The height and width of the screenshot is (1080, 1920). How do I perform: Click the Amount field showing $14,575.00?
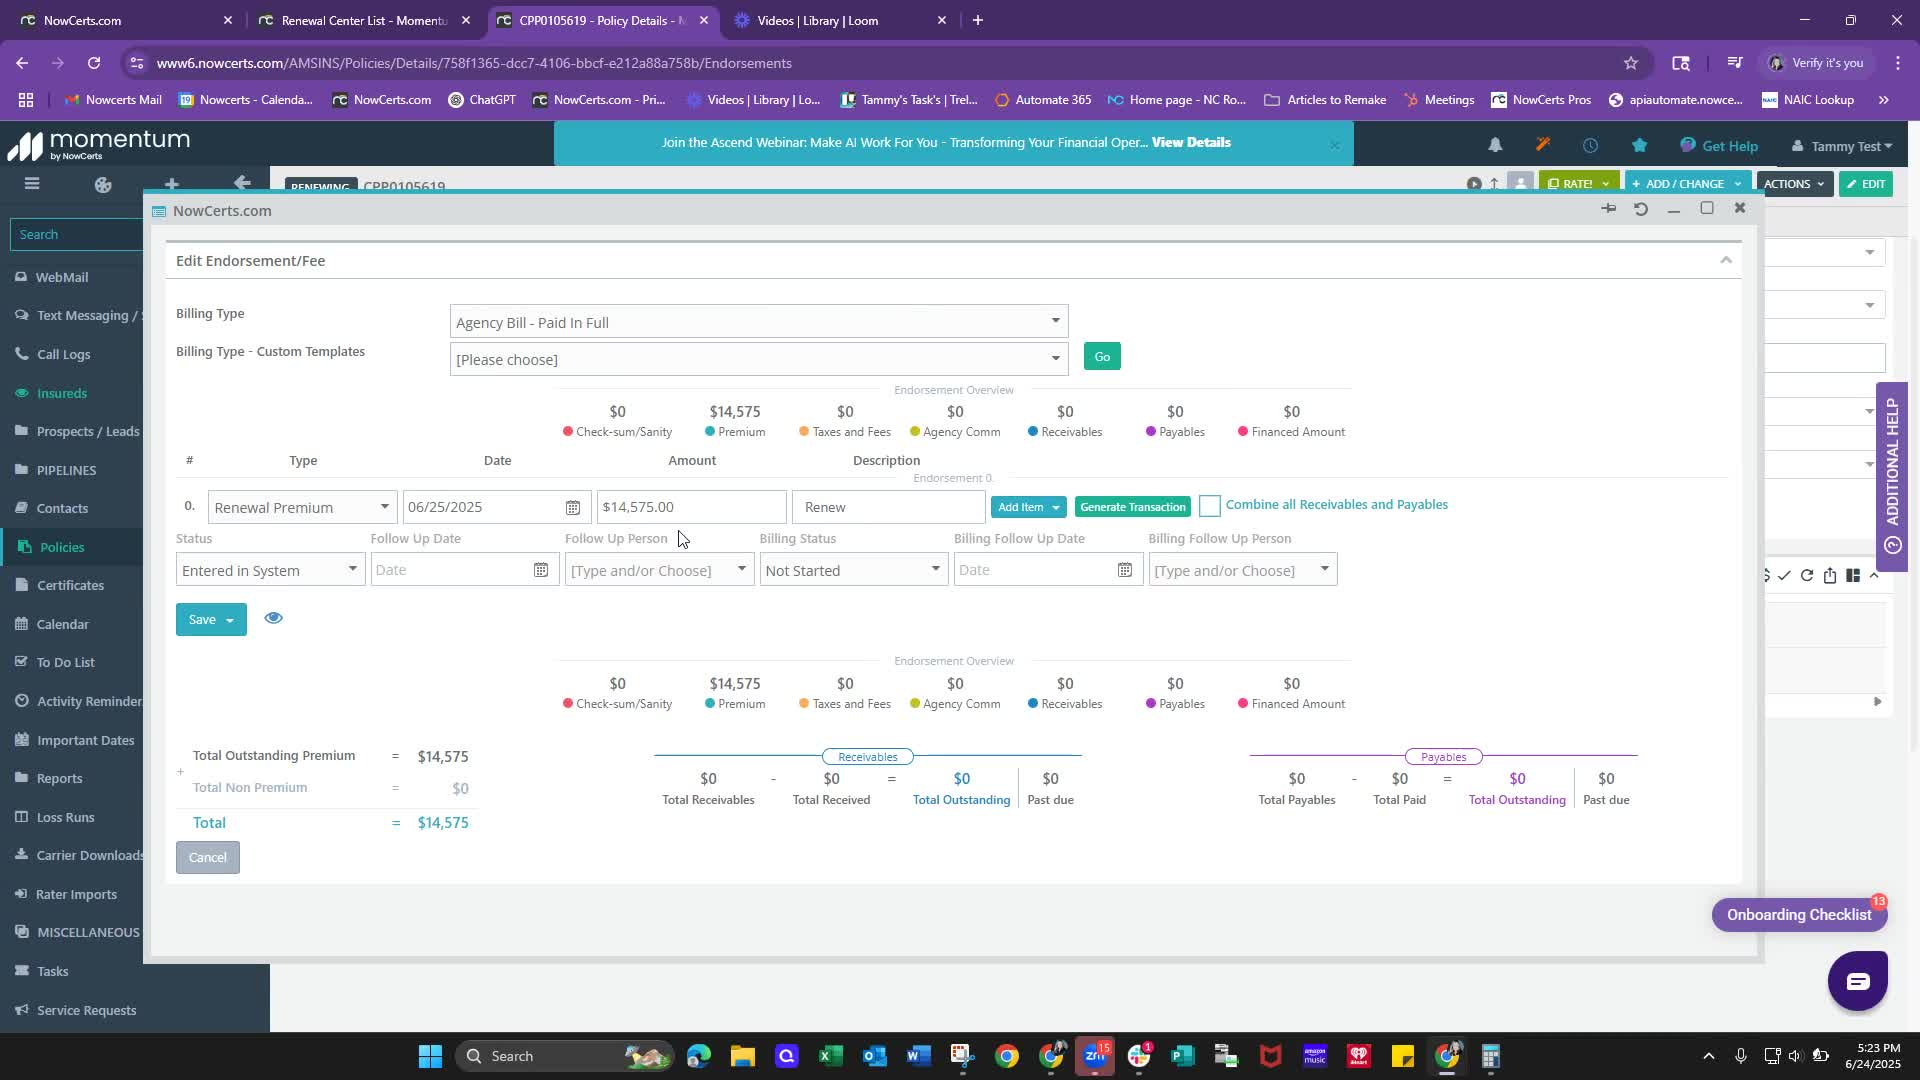coord(690,507)
